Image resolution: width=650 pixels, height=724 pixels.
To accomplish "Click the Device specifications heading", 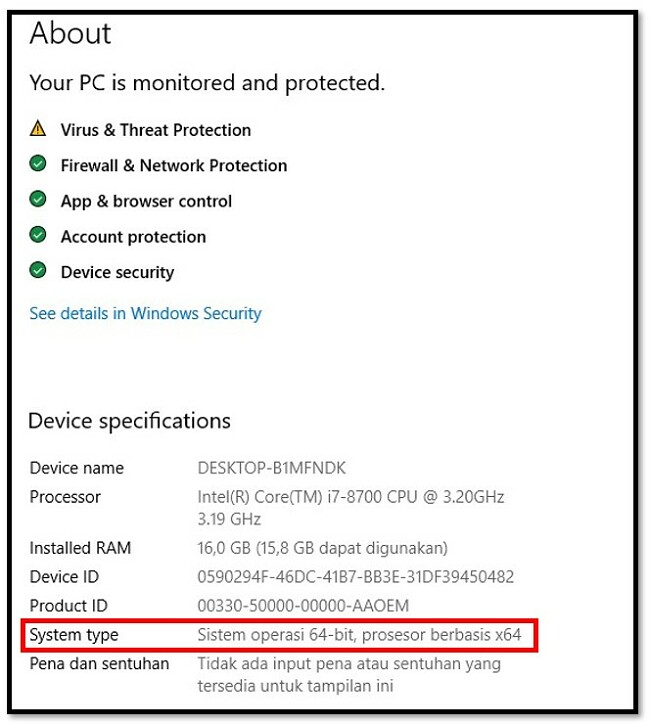I will 129,421.
